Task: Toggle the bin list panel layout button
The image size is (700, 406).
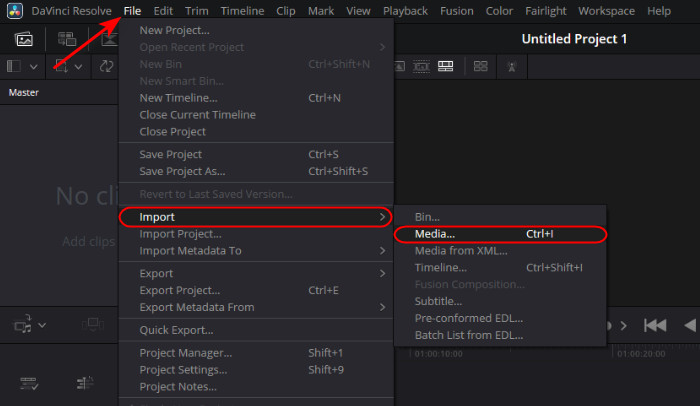Action: (x=14, y=66)
